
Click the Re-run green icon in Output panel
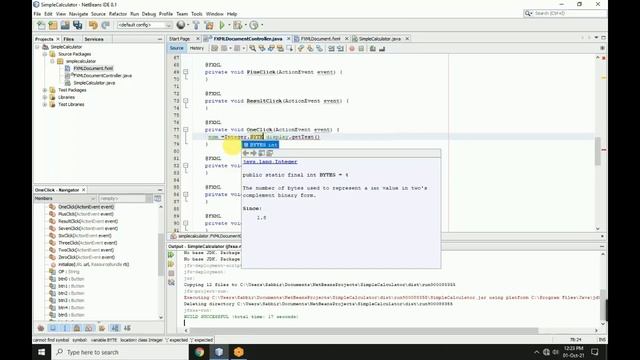[x=171, y=255]
